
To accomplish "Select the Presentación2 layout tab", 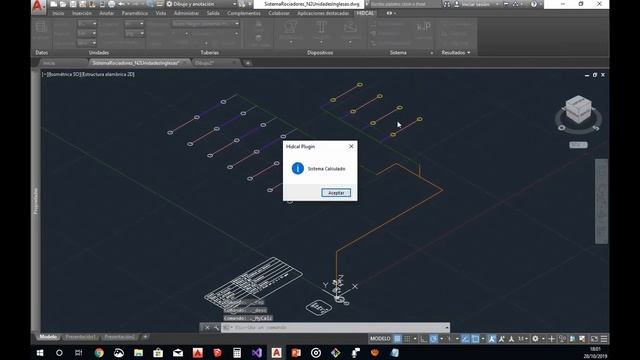I will click(x=119, y=337).
